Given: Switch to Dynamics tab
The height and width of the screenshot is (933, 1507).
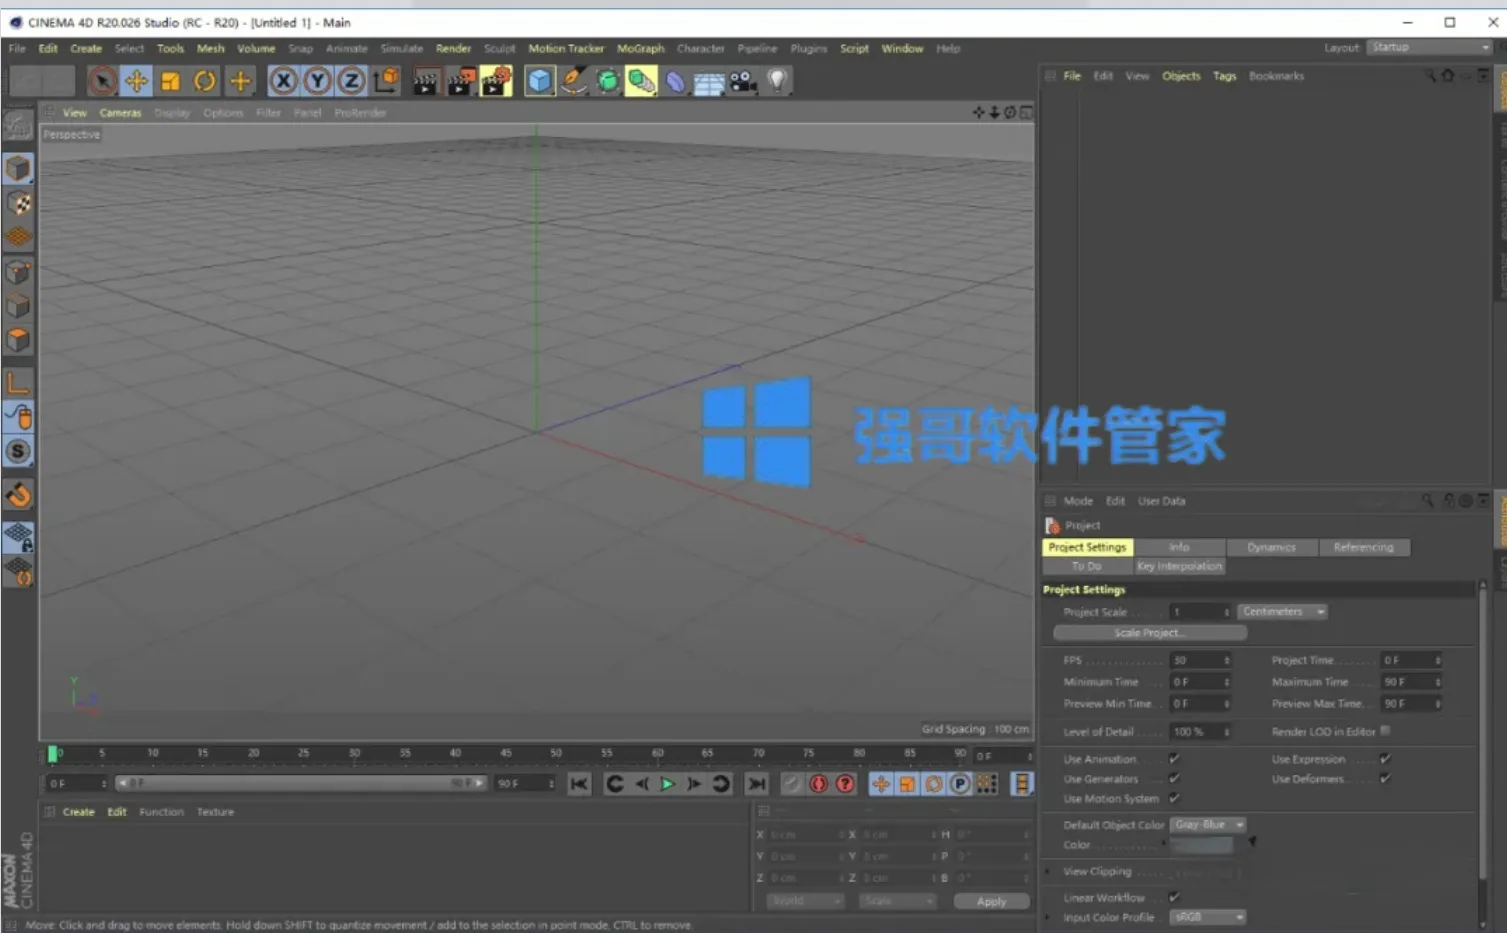Looking at the screenshot, I should (1271, 547).
